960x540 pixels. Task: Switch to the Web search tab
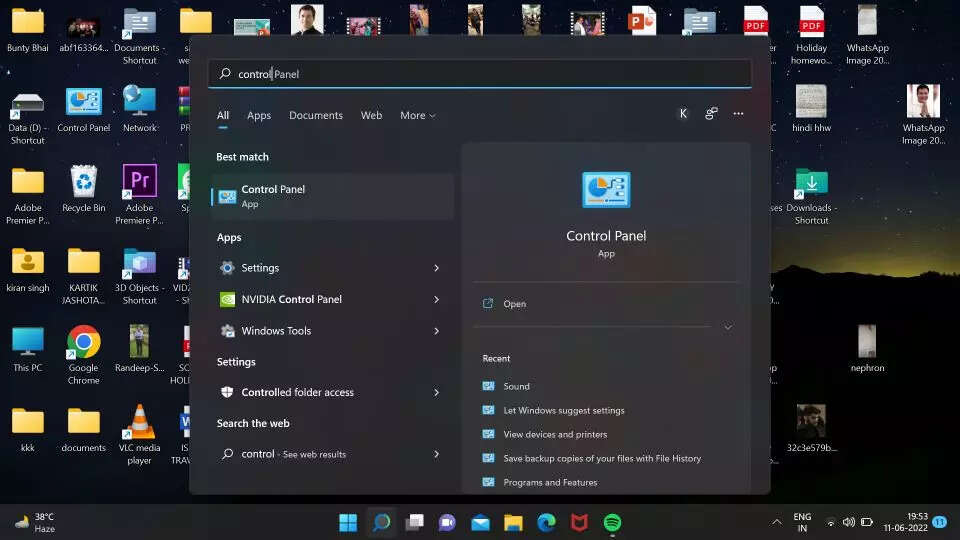click(x=371, y=115)
